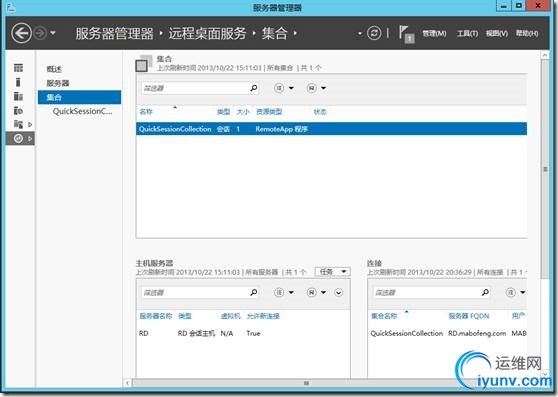
Task: Select 集合 in the navigation pane
Action: [79, 97]
